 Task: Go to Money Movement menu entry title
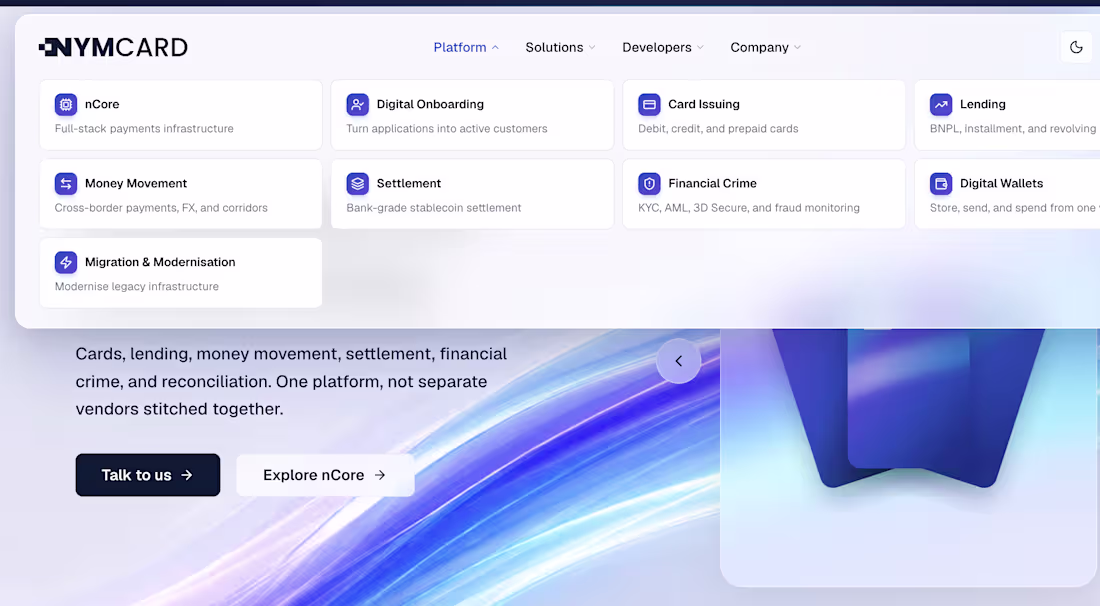pyautogui.click(x=136, y=183)
